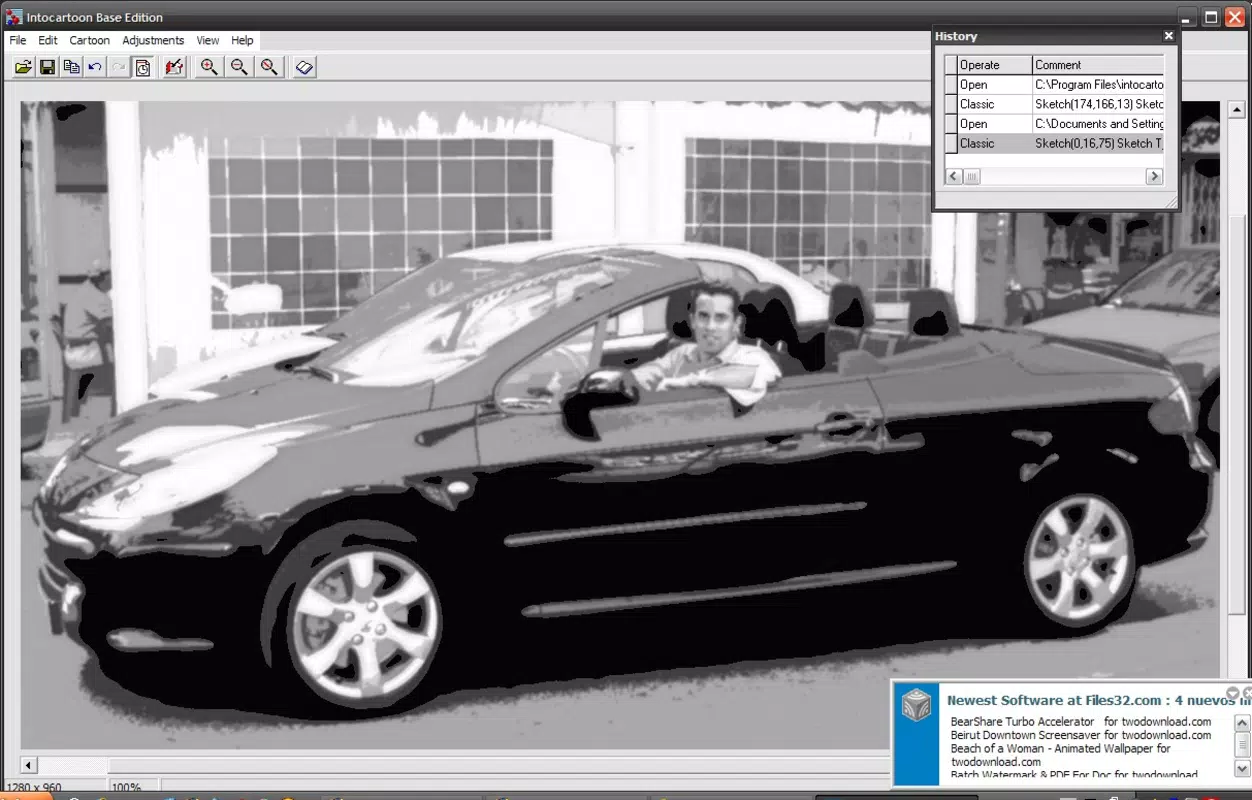
Task: Click History panel scroll left arrow
Action: point(953,176)
